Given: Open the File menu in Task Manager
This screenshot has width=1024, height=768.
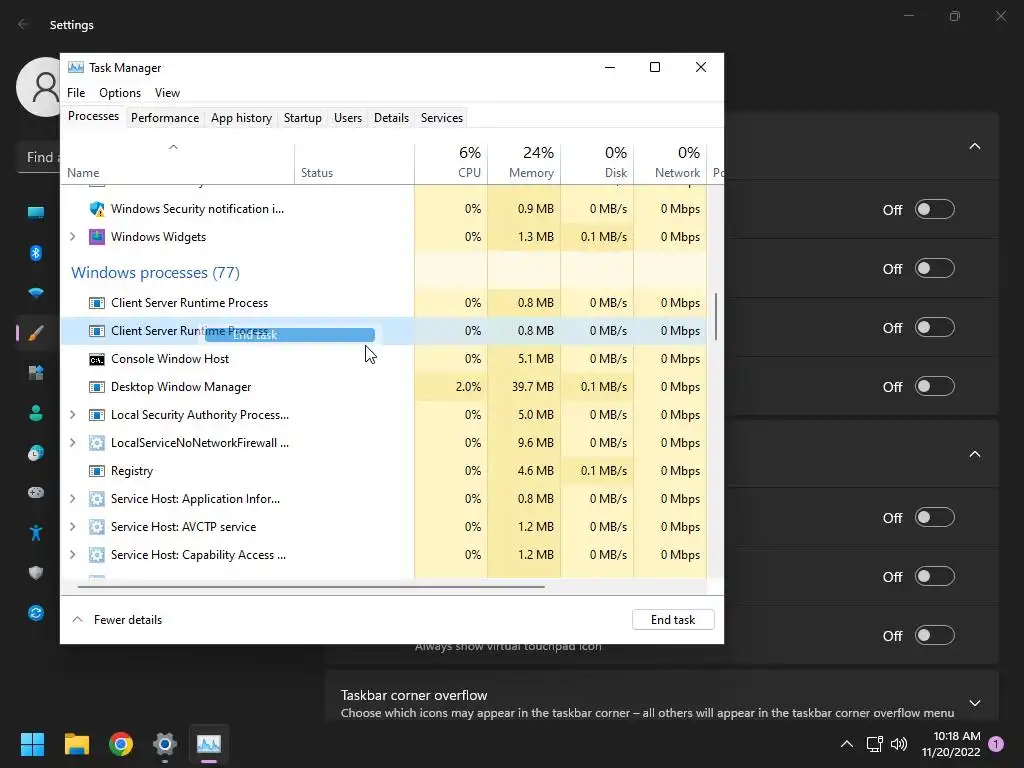Looking at the screenshot, I should (76, 93).
